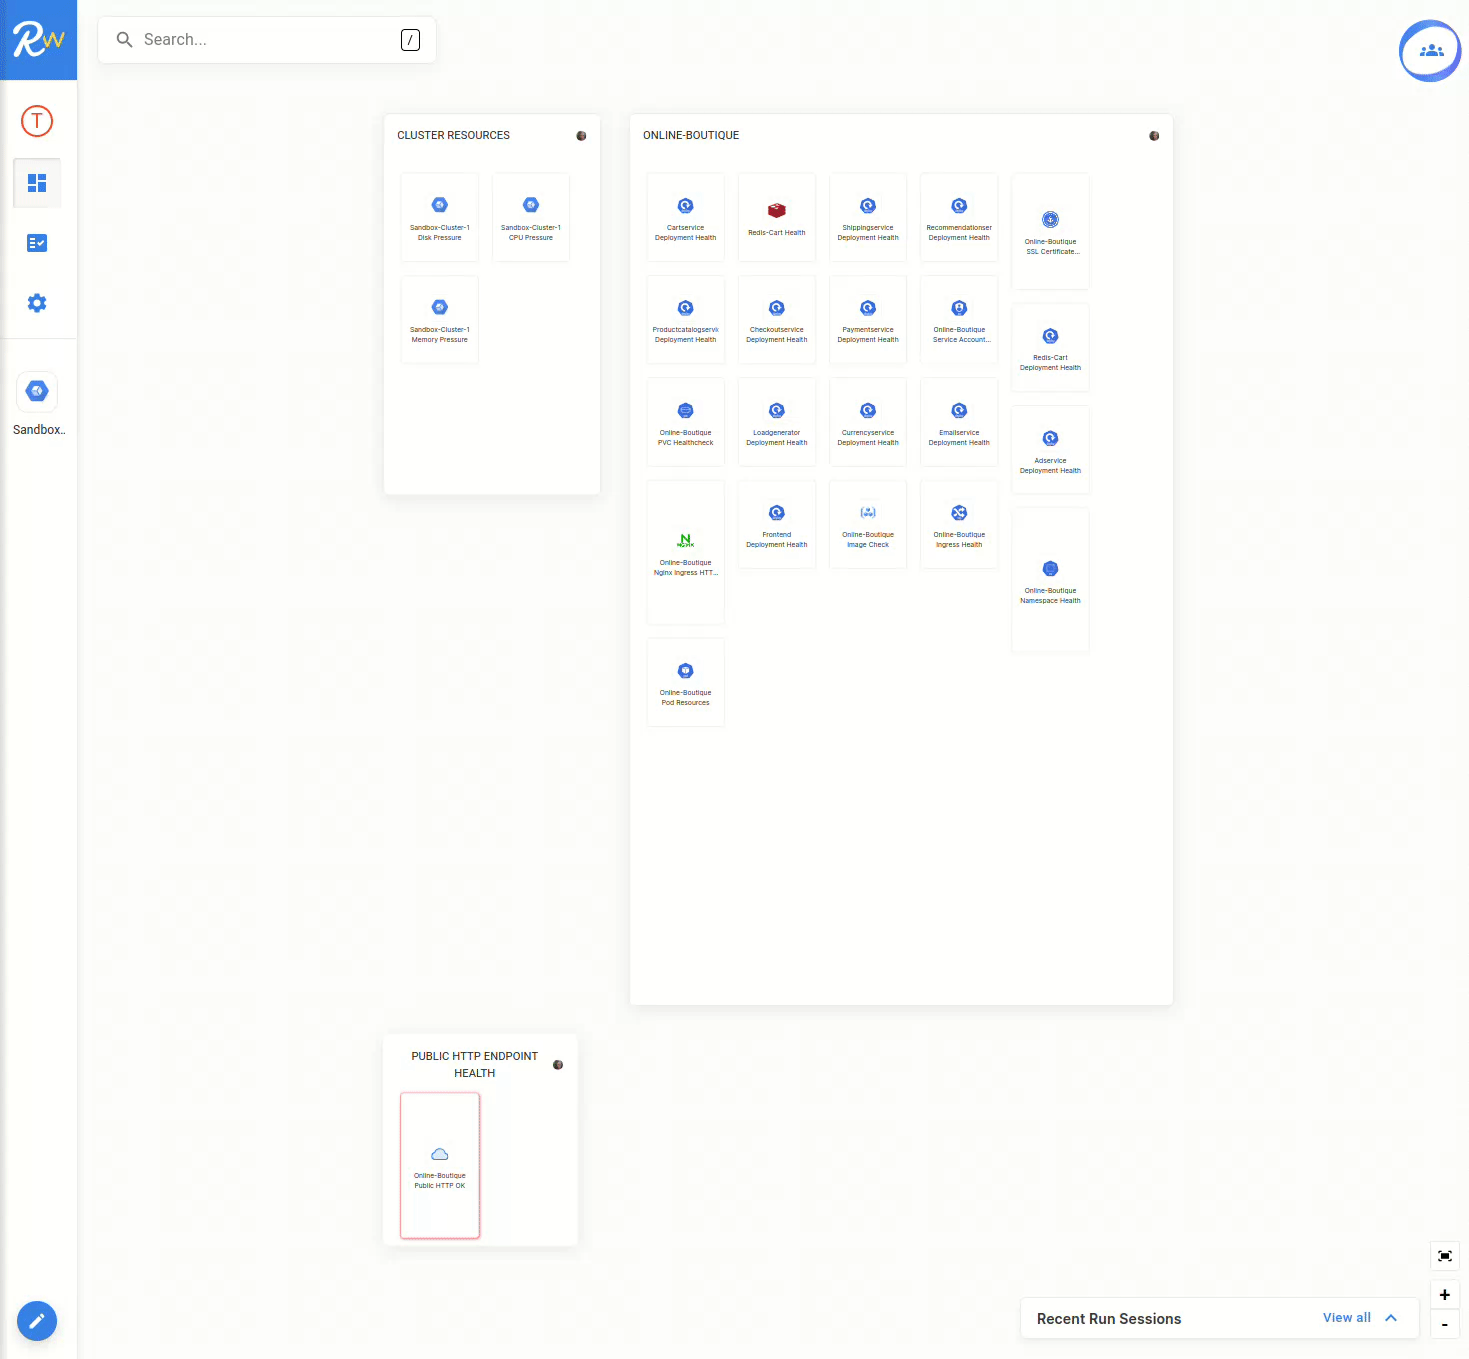The width and height of the screenshot is (1469, 1359).
Task: Click the Rw logo in top-left corner
Action: 38,39
